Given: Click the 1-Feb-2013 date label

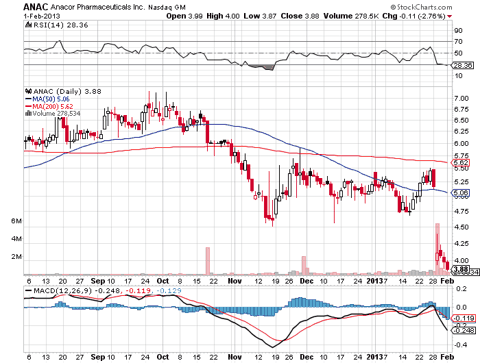Looking at the screenshot, I should [x=42, y=16].
